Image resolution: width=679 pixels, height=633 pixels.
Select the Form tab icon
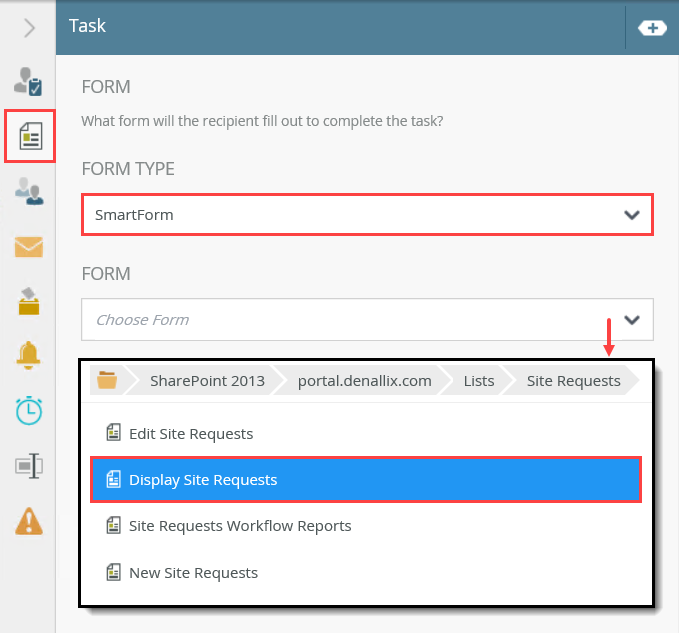(x=30, y=136)
